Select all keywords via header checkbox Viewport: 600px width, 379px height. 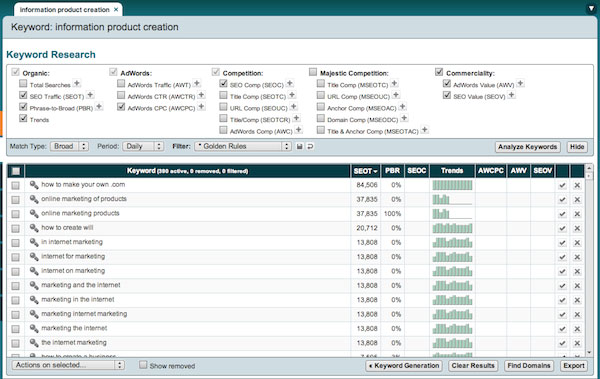16,171
